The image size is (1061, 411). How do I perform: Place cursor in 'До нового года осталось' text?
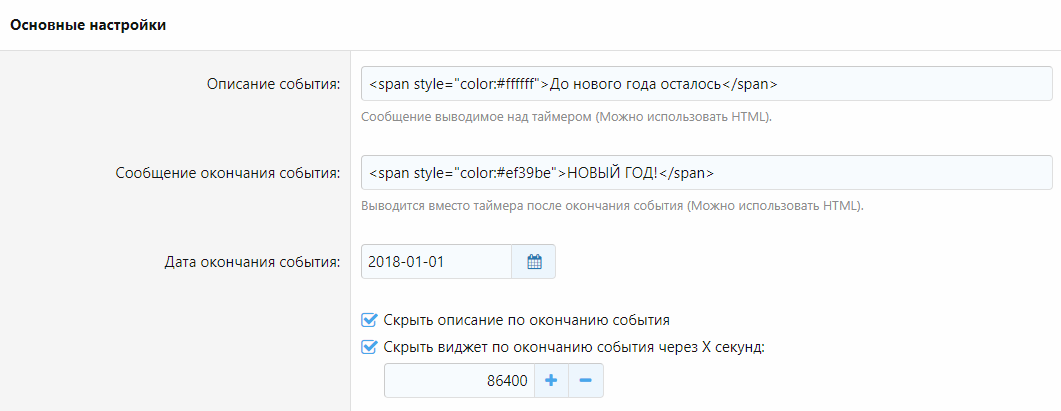coord(635,84)
